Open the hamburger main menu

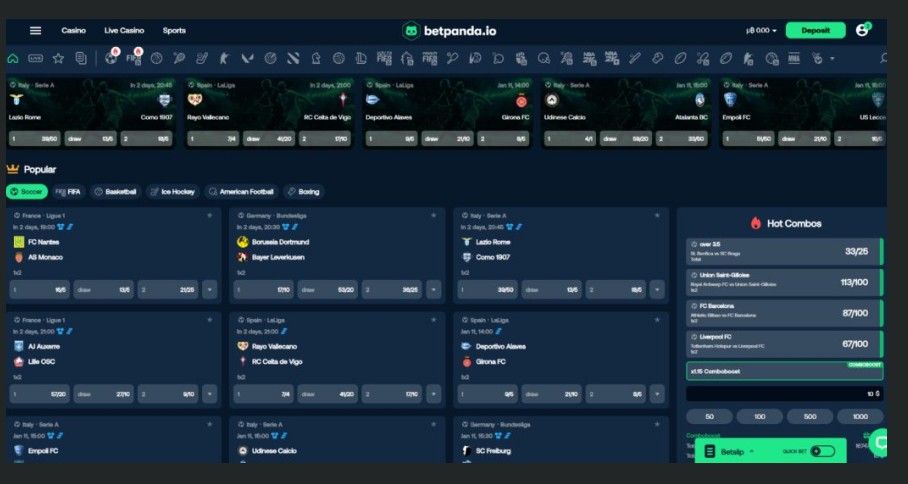pos(35,31)
